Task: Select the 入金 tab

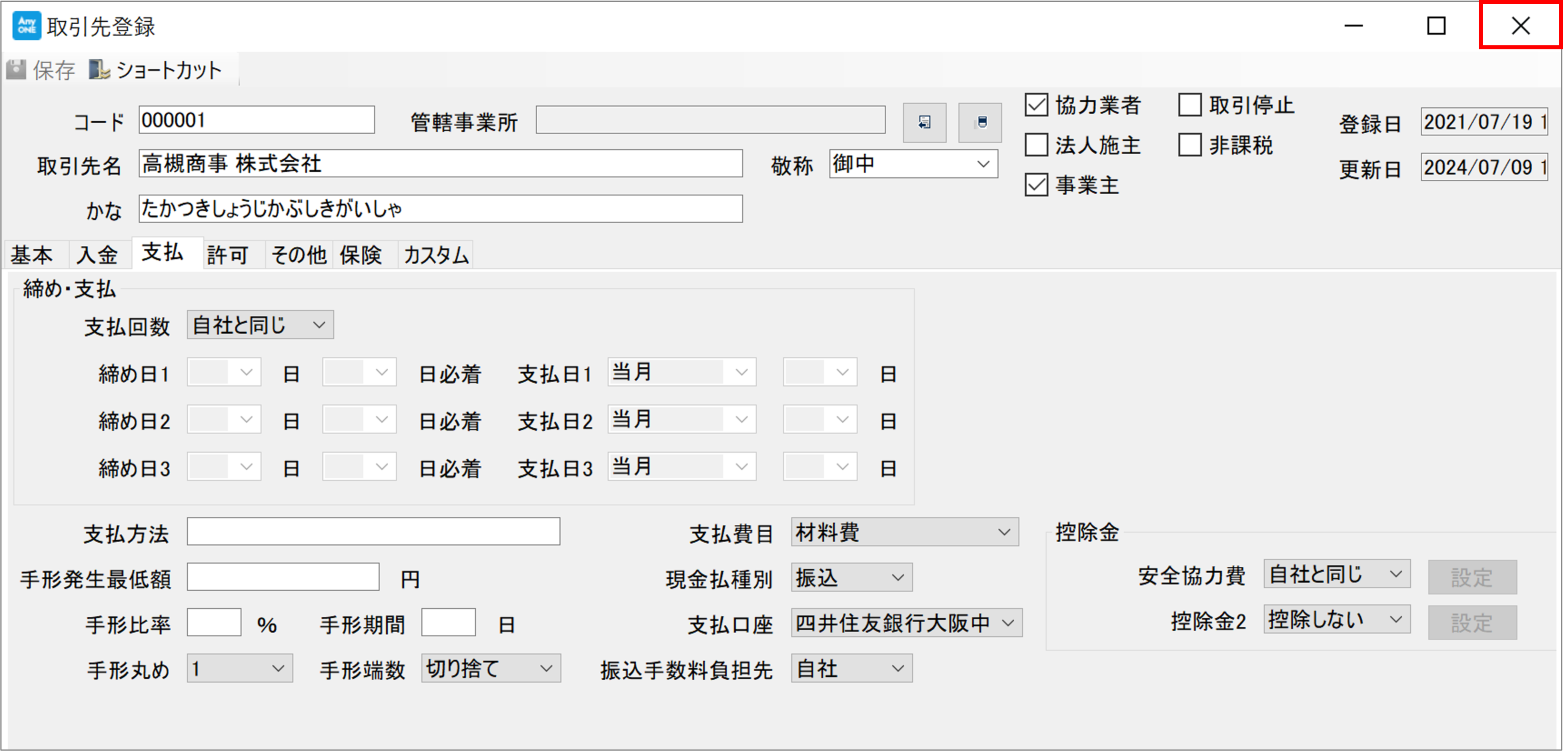Action: click(x=98, y=255)
